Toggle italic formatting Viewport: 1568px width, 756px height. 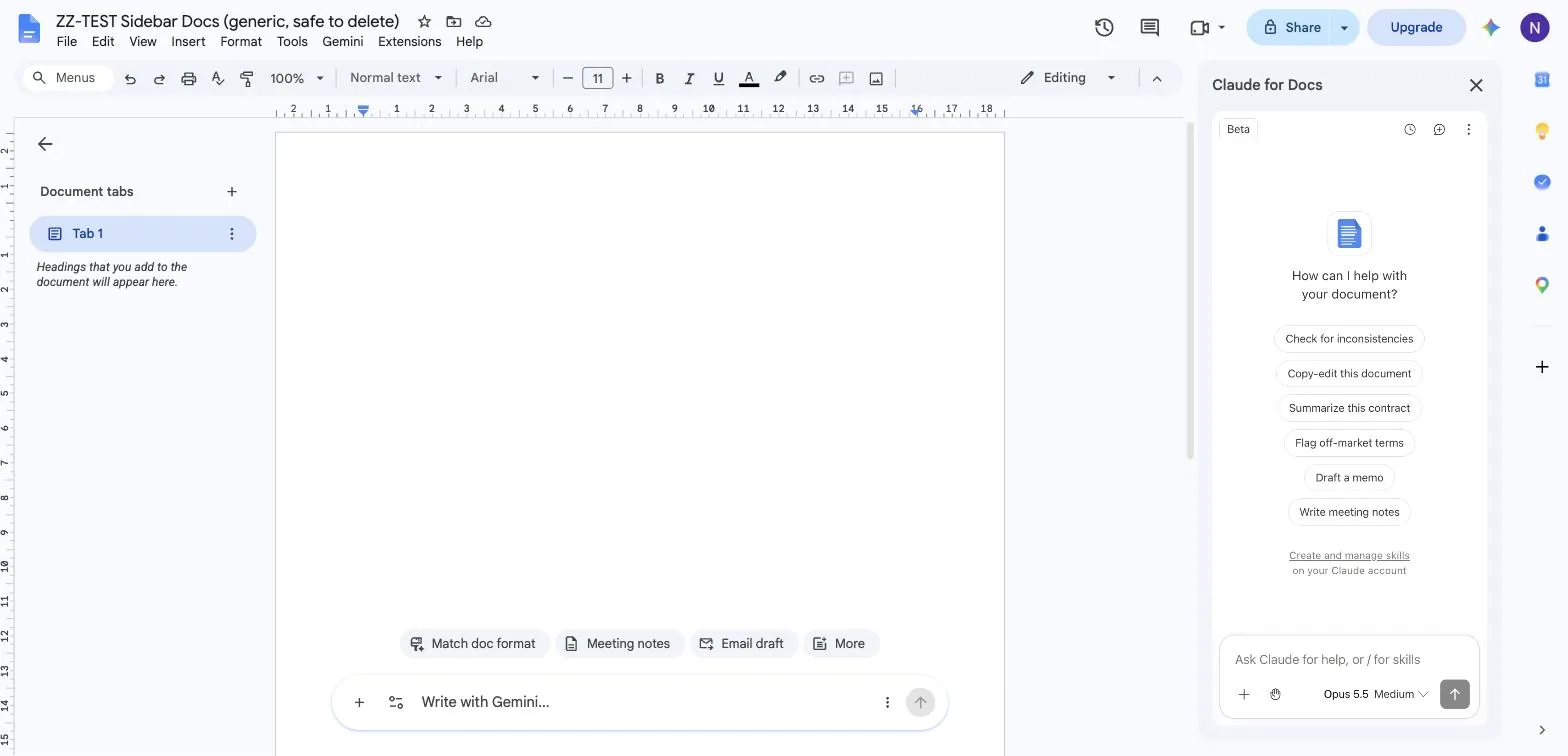[689, 78]
